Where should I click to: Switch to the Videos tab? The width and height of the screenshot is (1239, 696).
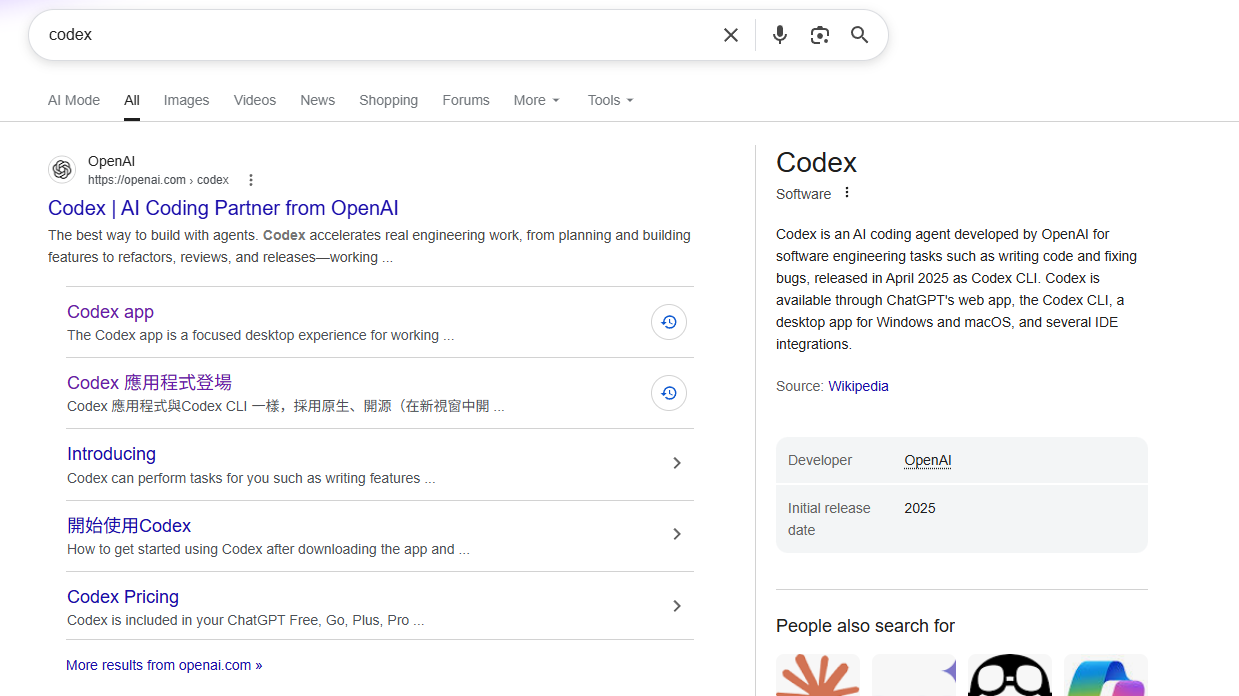coord(255,100)
